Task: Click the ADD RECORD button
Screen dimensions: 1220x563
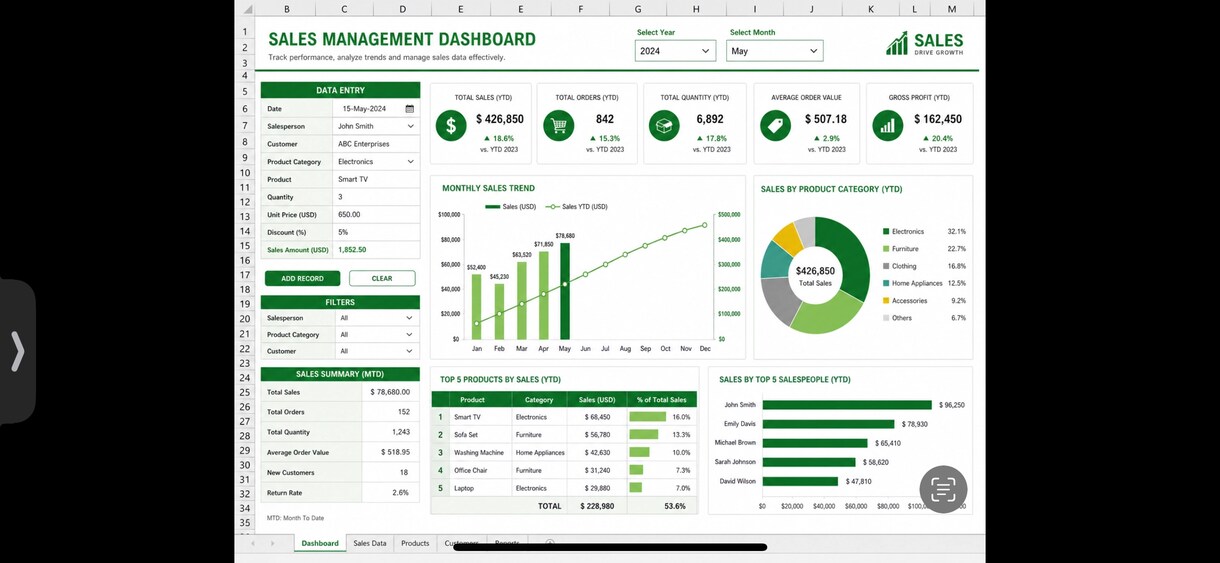Action: click(302, 278)
